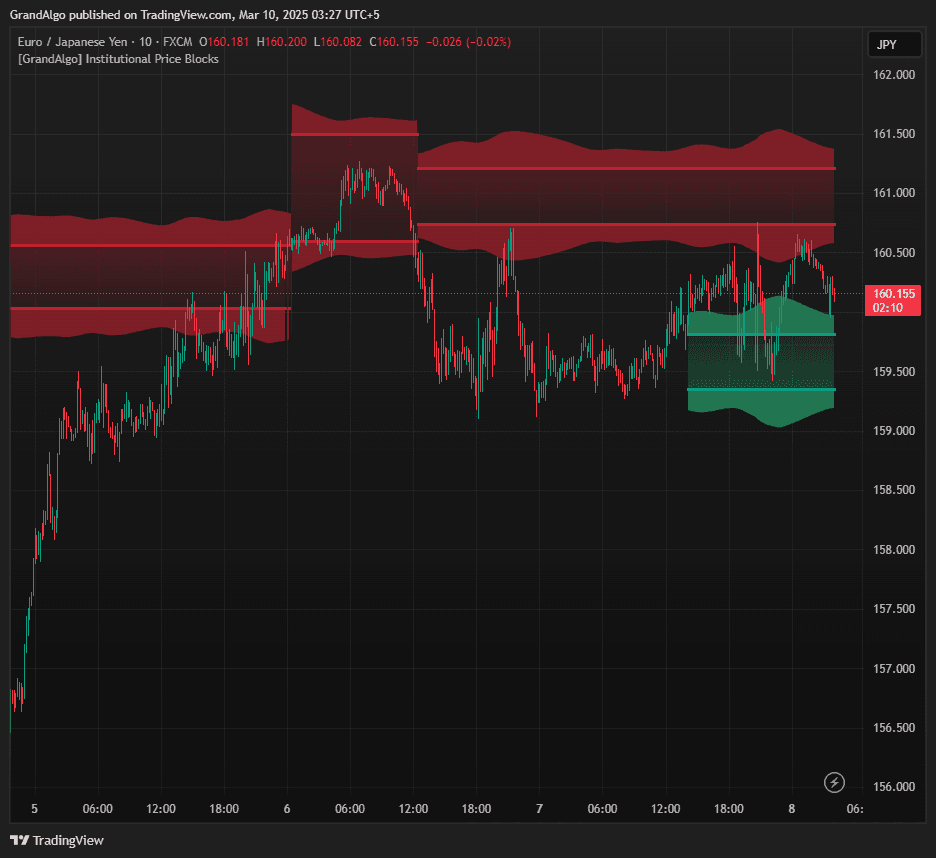Click the "8" date label on time axis
936x858 pixels.
point(791,809)
